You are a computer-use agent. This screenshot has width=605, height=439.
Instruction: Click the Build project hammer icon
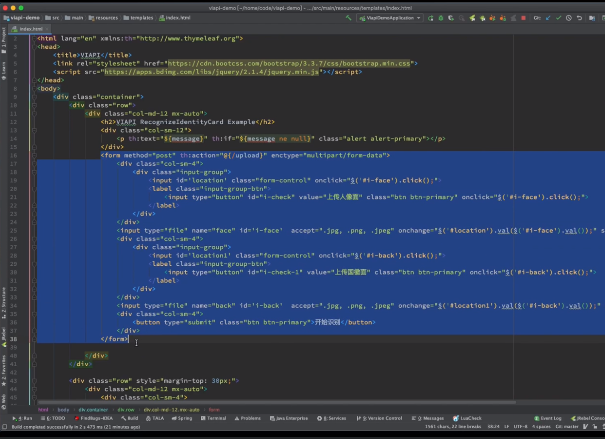348,18
